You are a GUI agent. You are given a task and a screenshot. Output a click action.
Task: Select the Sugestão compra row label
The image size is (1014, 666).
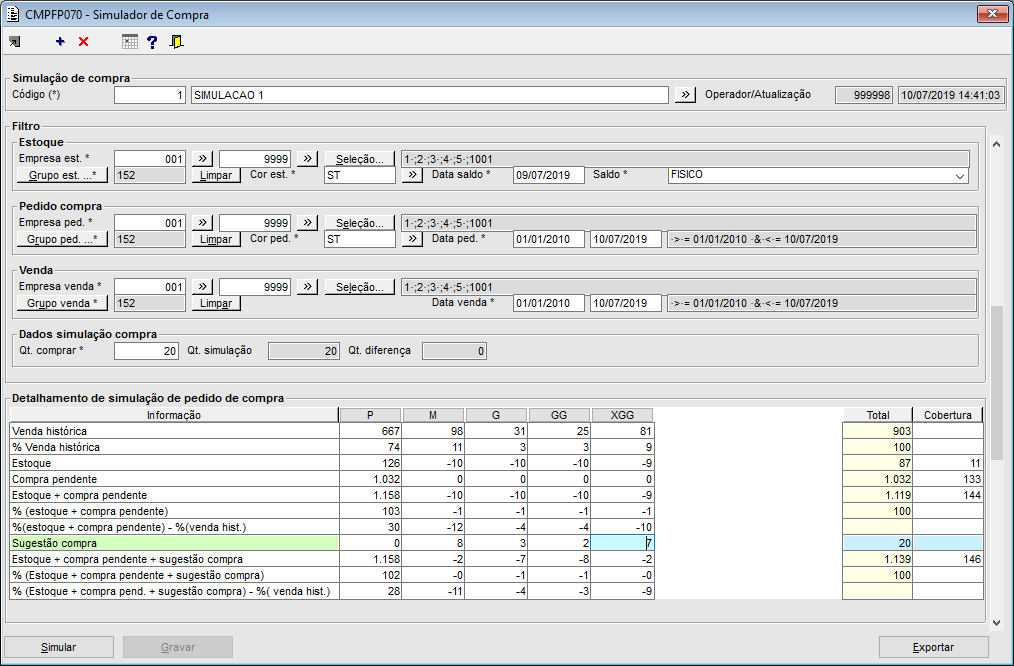point(175,543)
